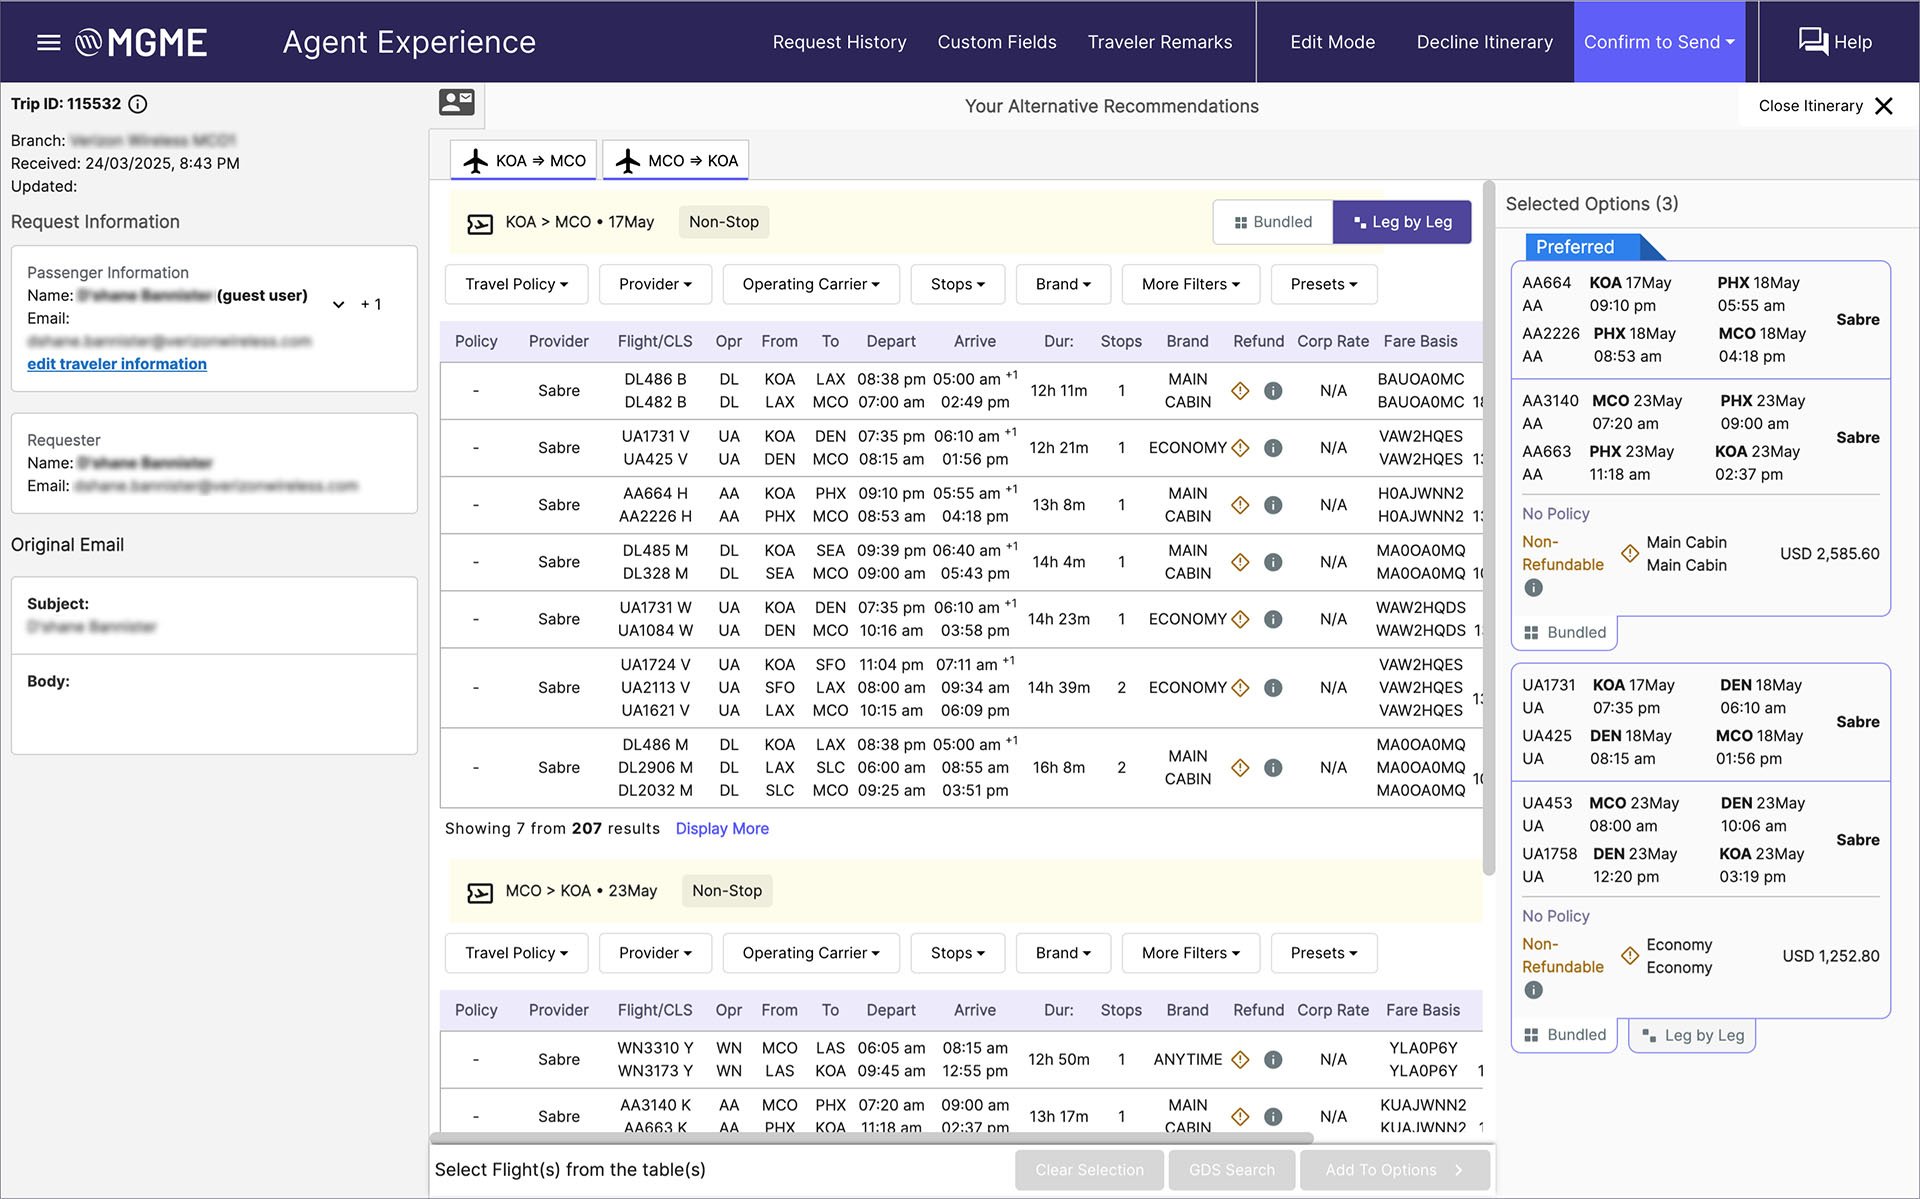1920x1199 pixels.
Task: Click the airplane icon on MCO ⇒ KOA tab
Action: (628, 161)
